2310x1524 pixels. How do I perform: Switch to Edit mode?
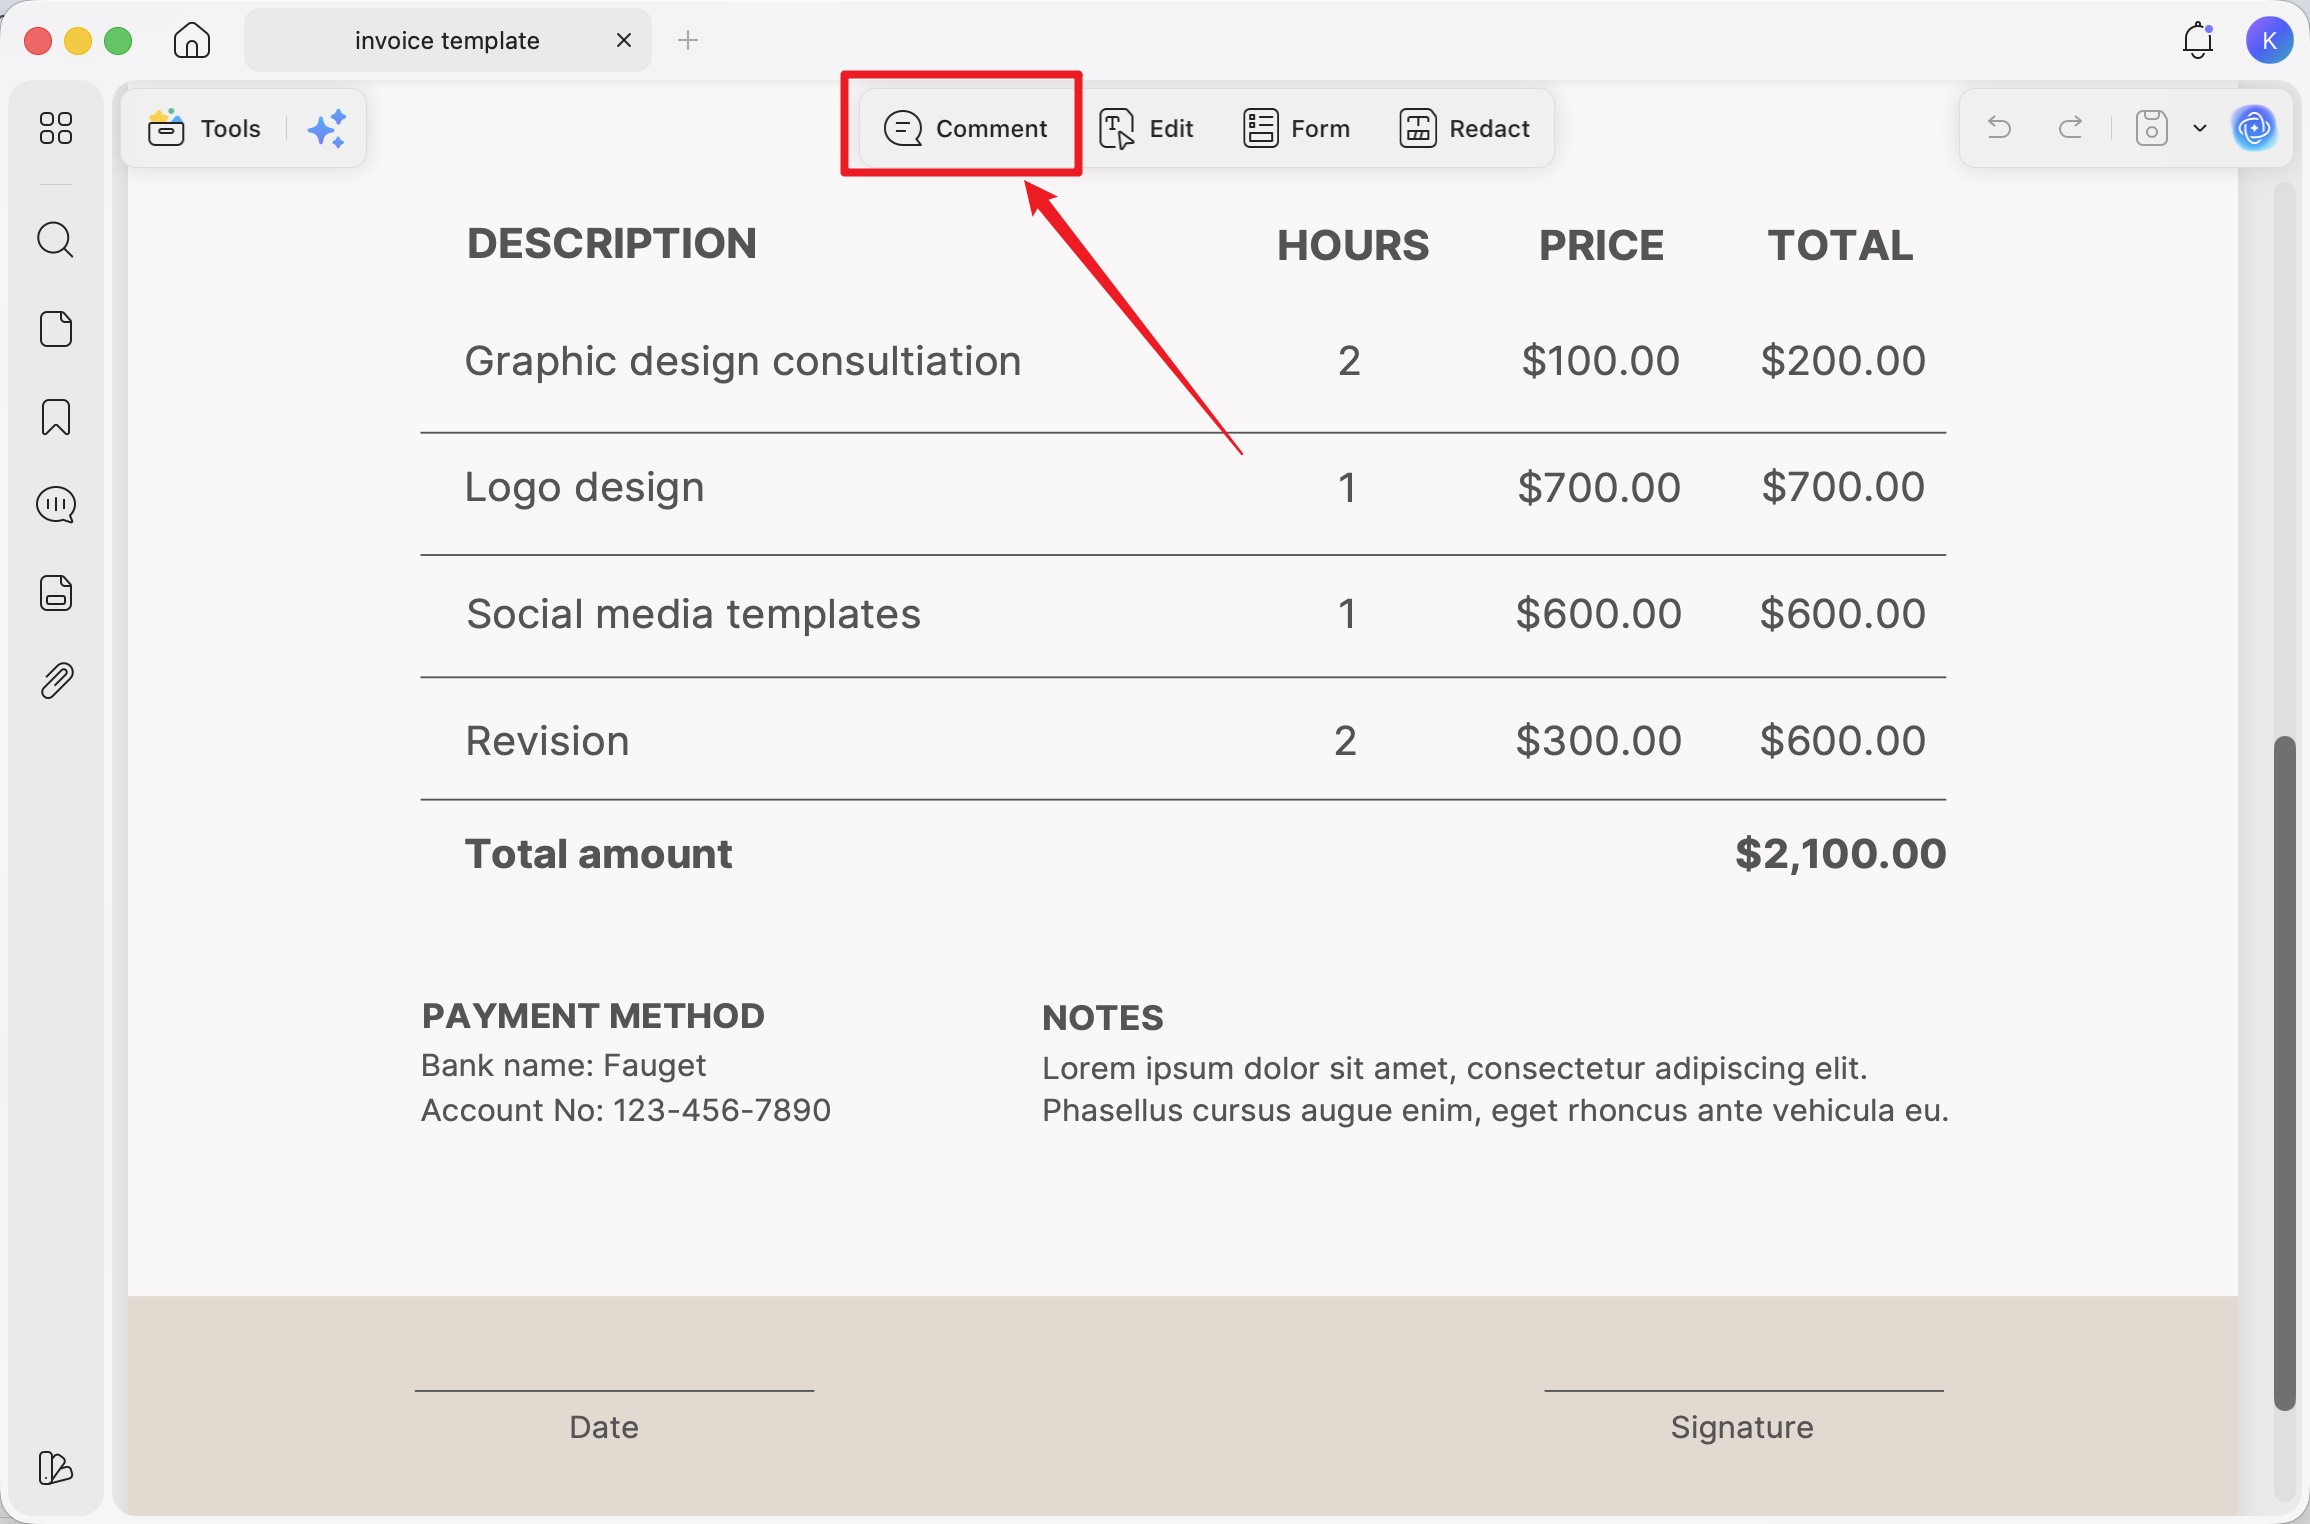point(1146,128)
